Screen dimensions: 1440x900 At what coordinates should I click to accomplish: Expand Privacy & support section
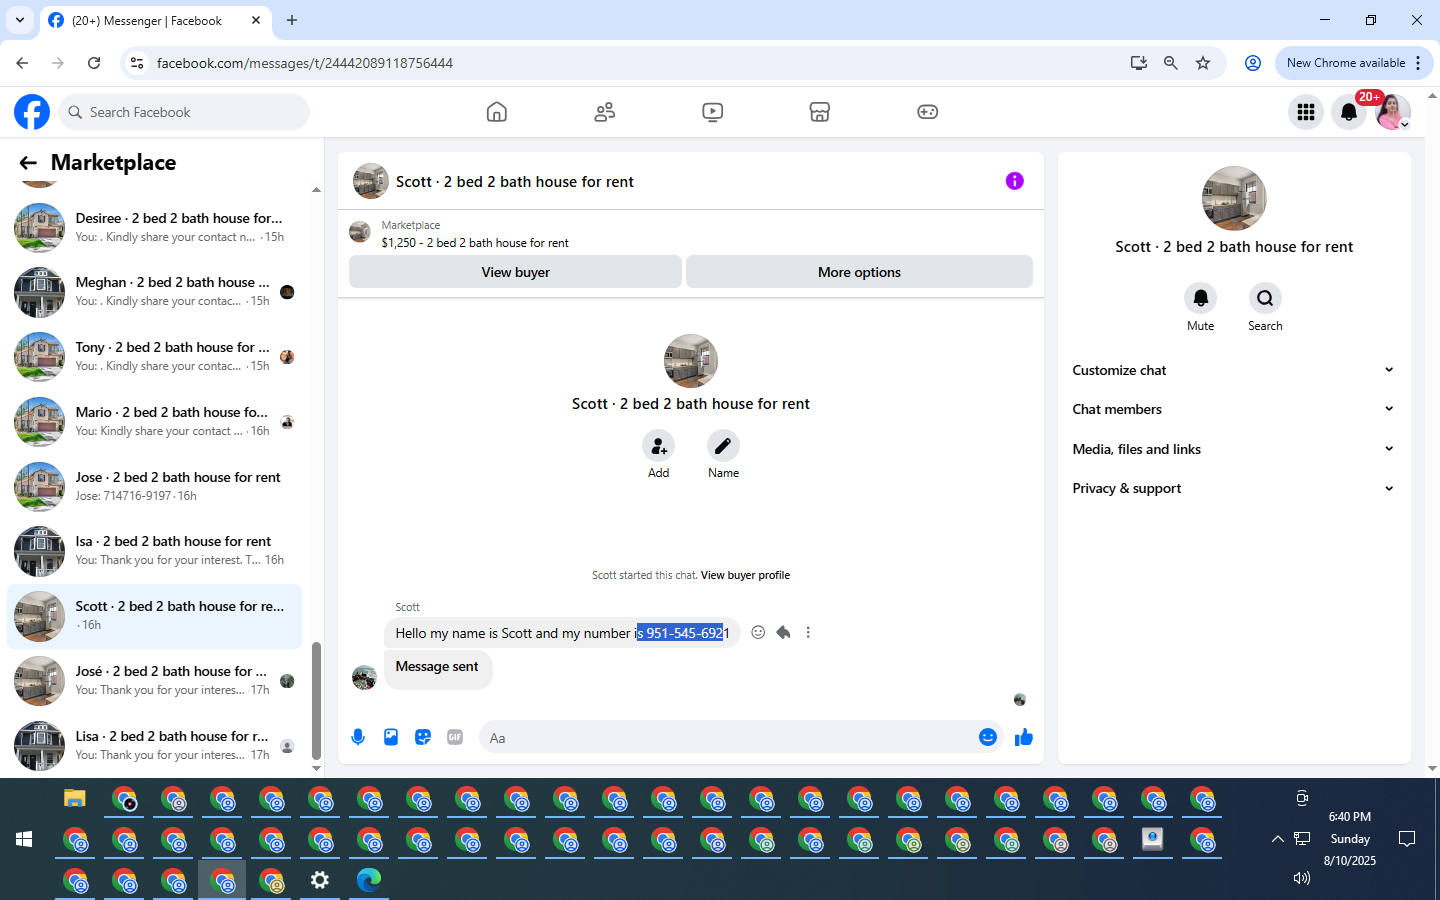coord(1233,488)
